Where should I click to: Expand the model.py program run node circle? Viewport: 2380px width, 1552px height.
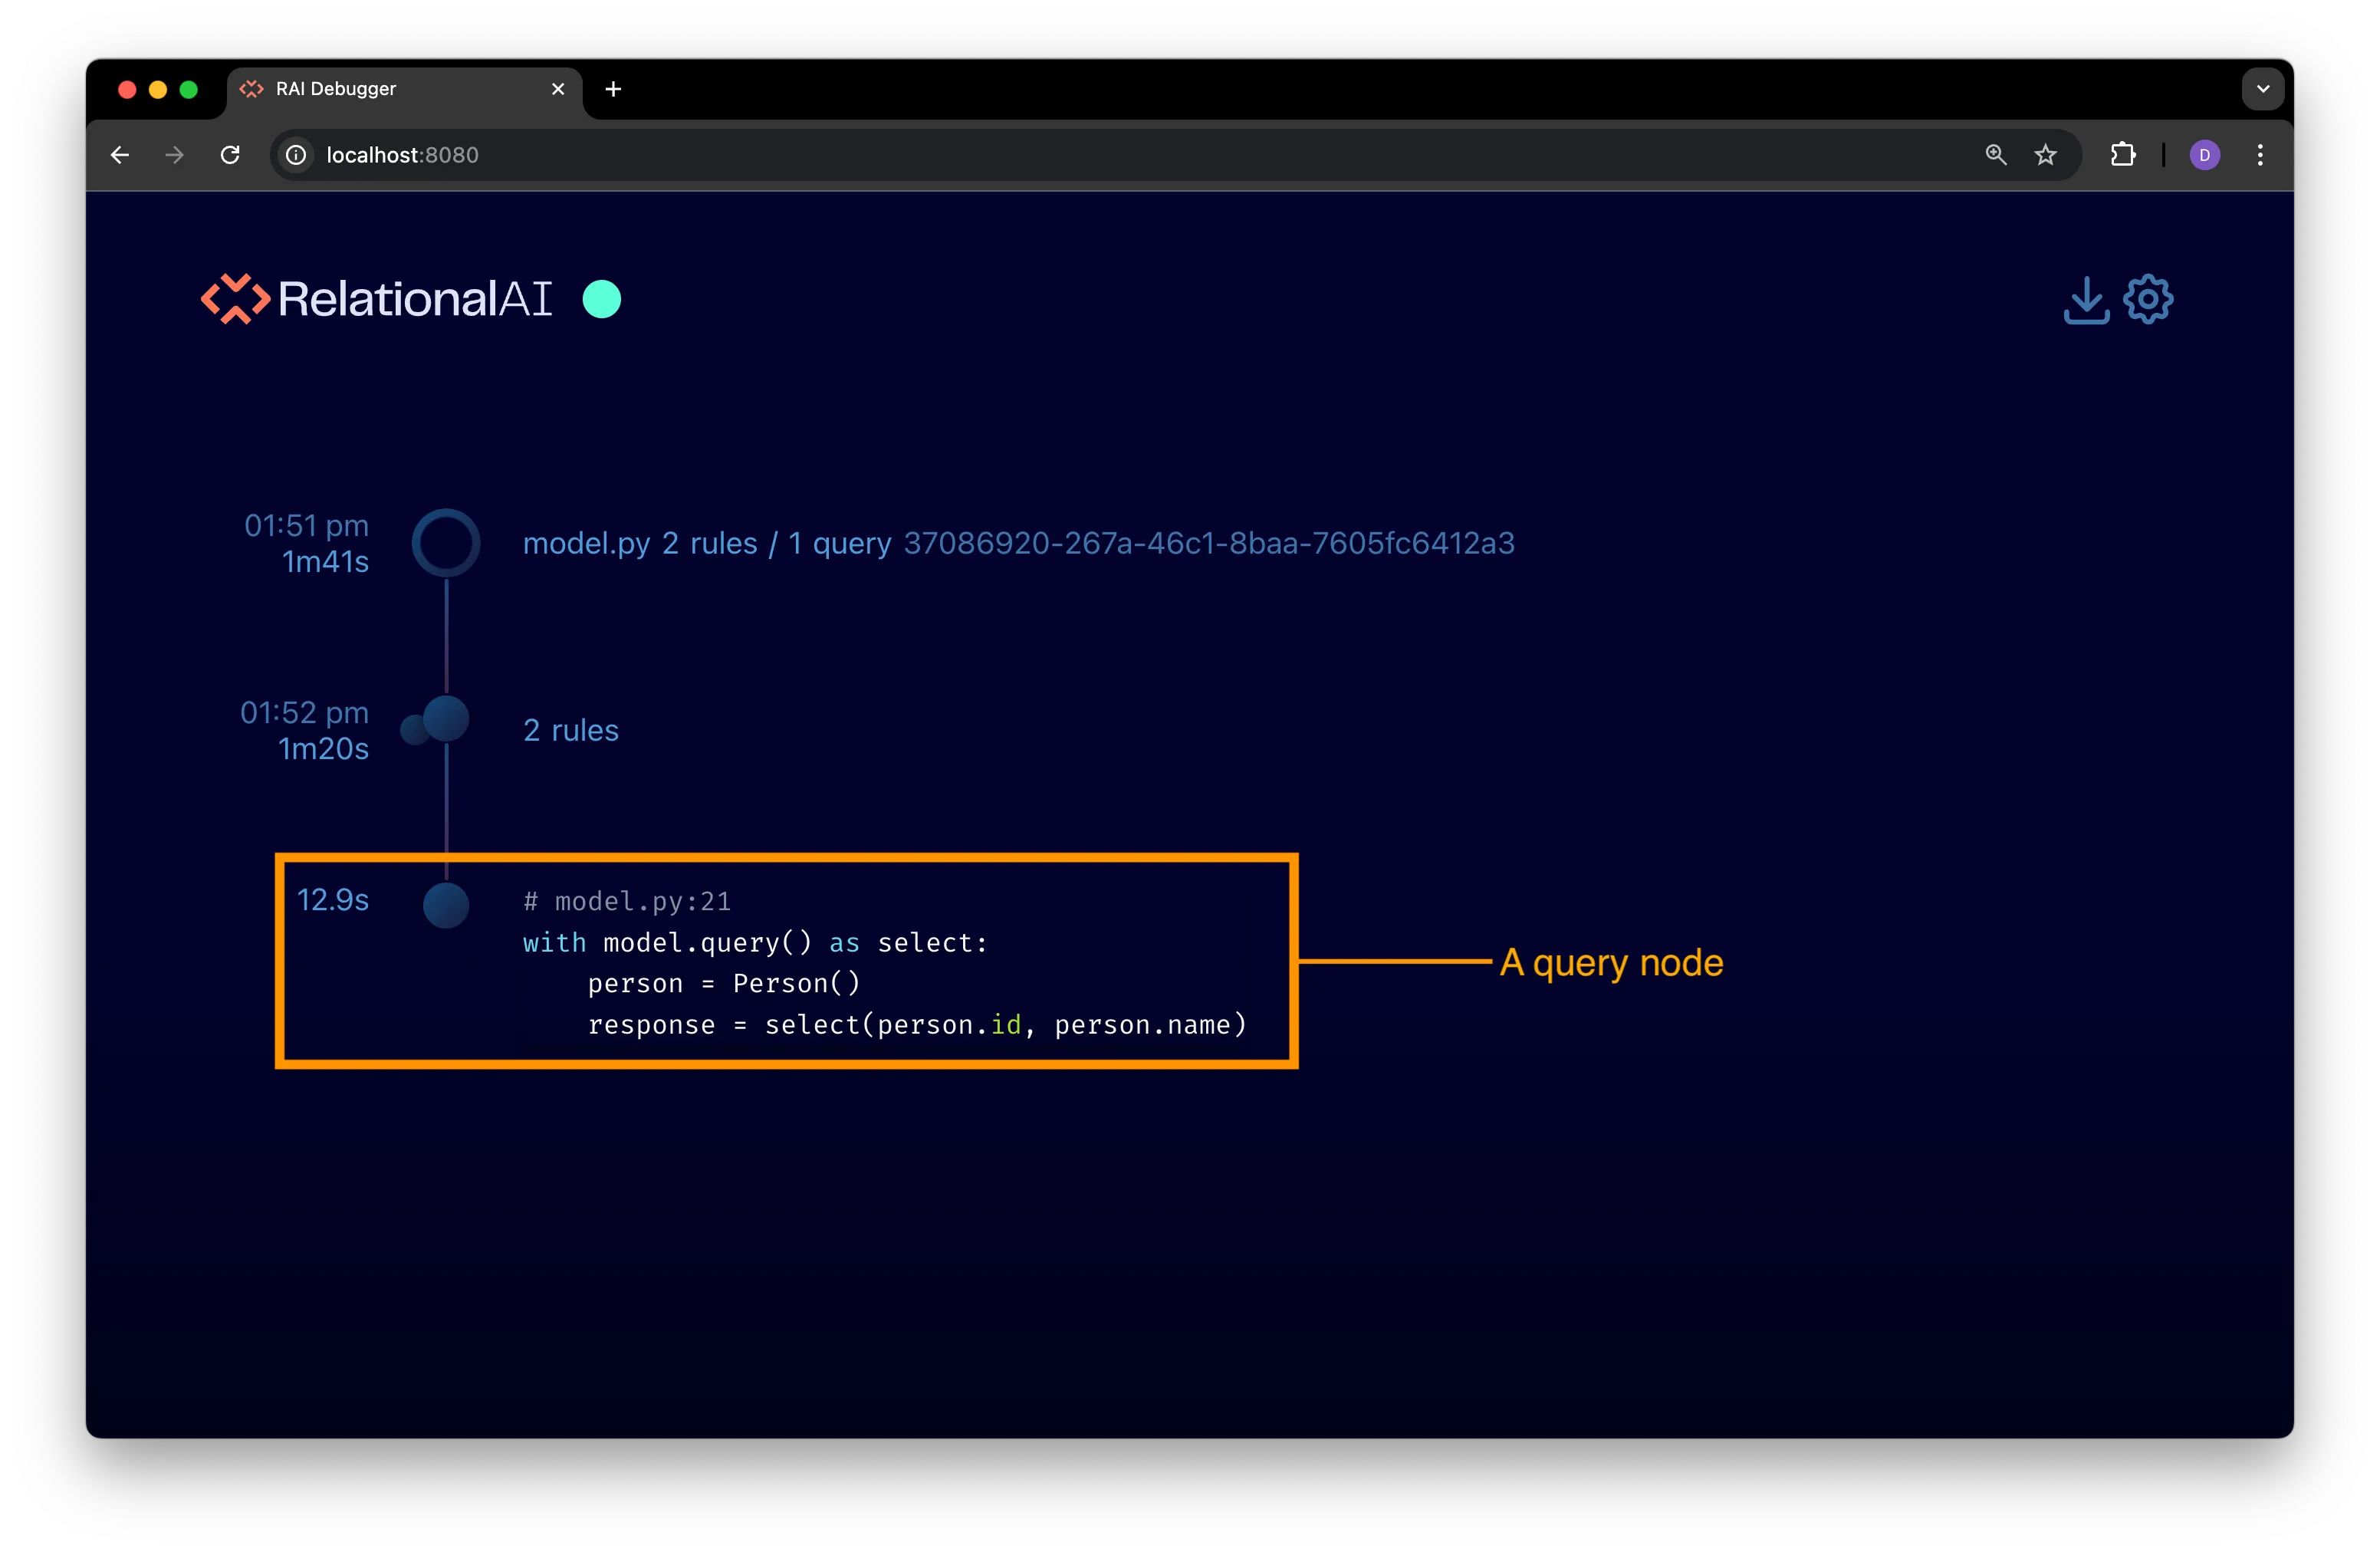click(x=446, y=542)
